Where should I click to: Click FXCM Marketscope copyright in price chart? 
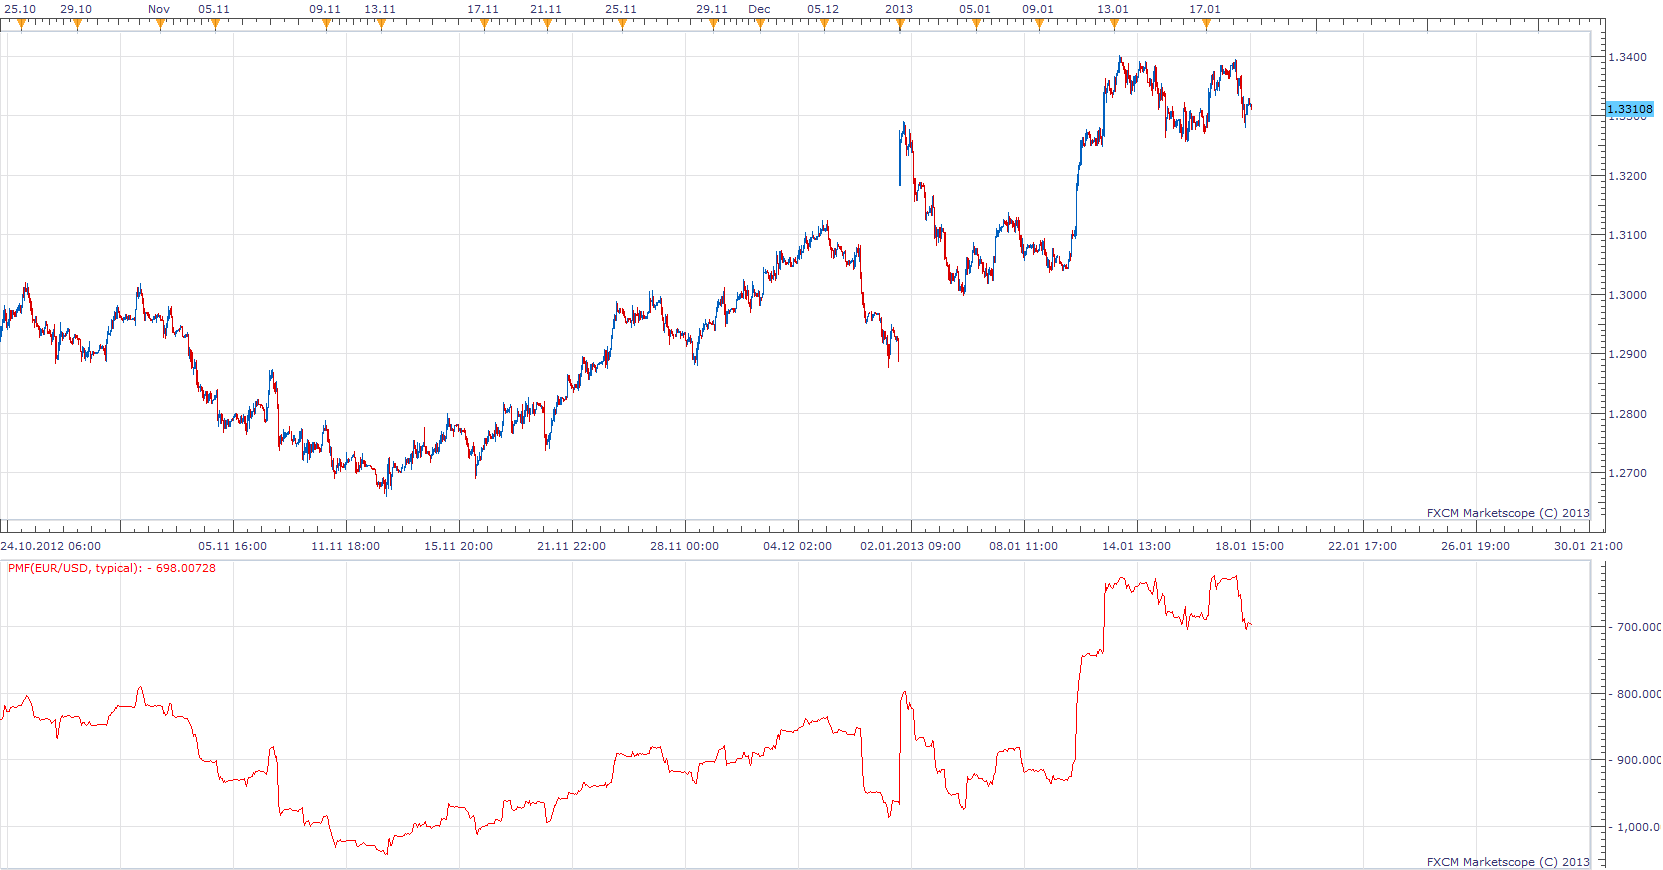coord(1507,513)
